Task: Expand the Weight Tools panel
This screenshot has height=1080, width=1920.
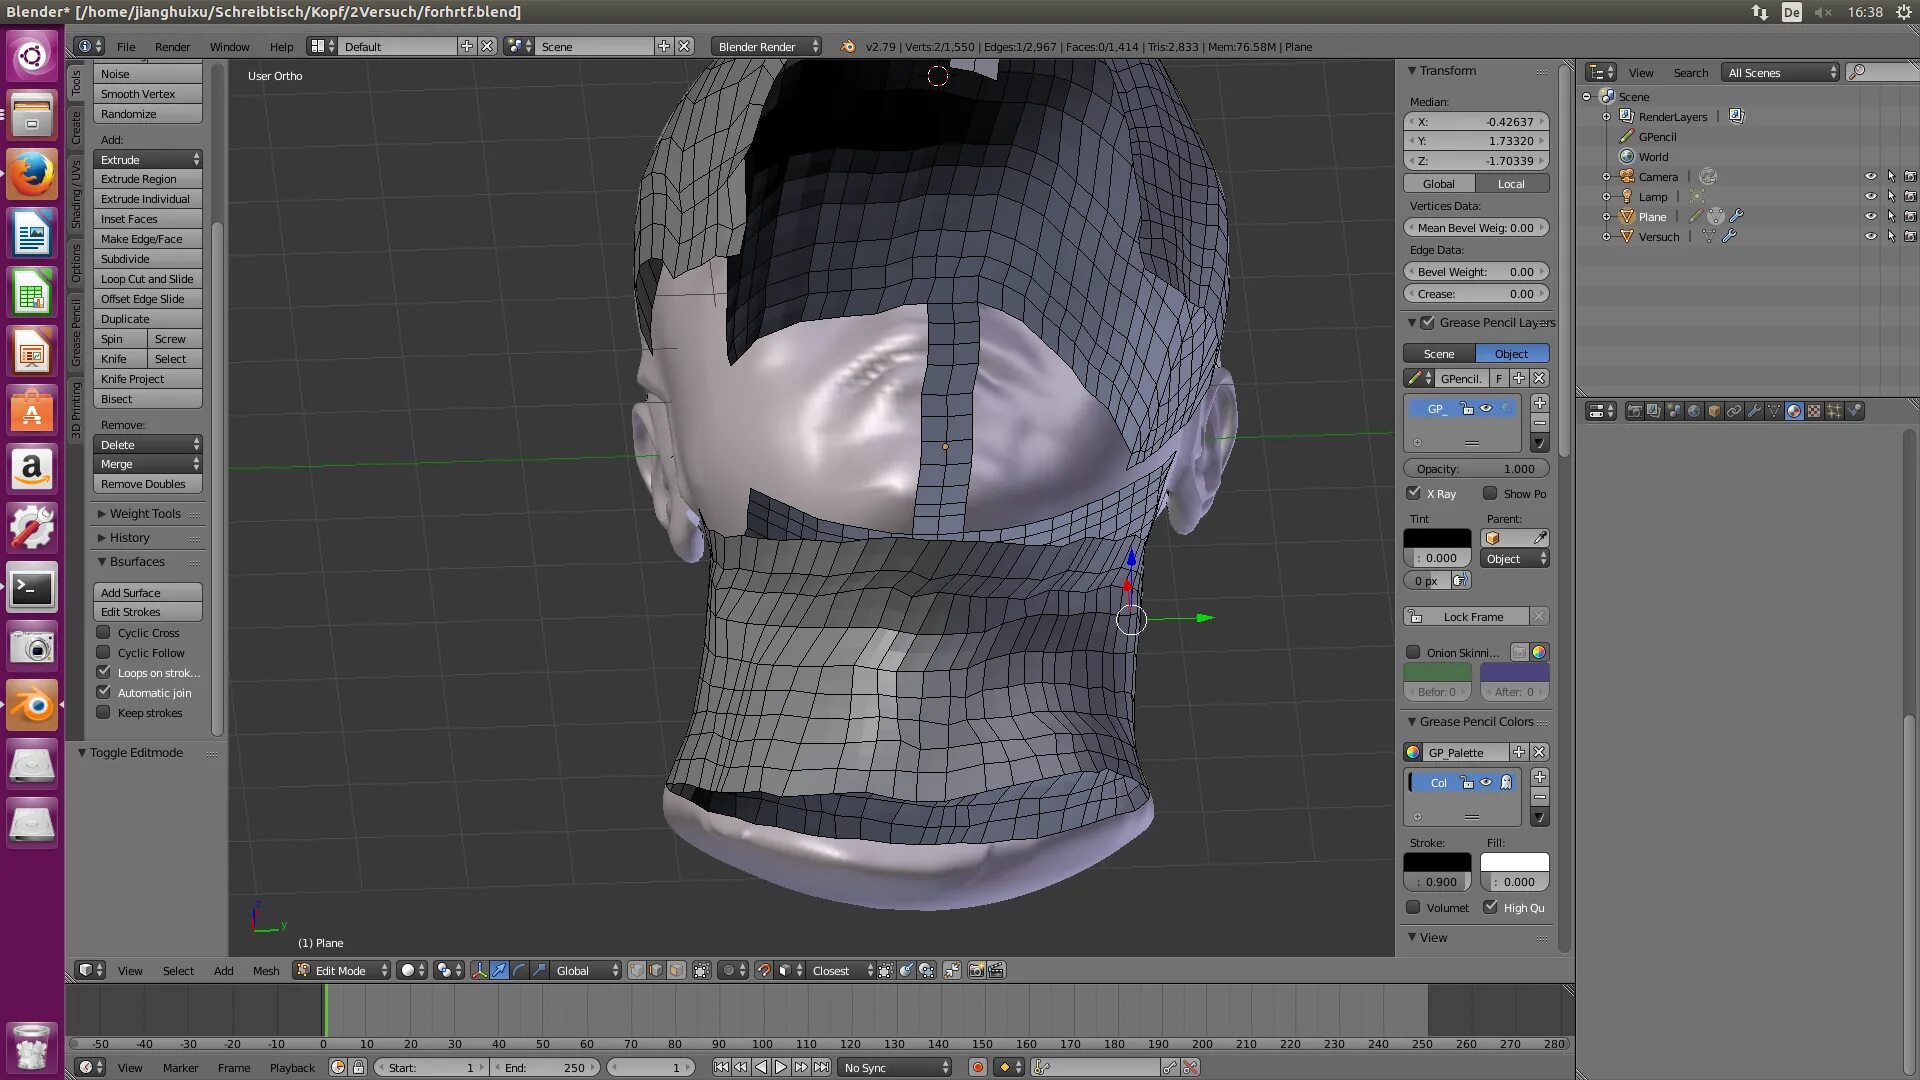Action: click(146, 513)
